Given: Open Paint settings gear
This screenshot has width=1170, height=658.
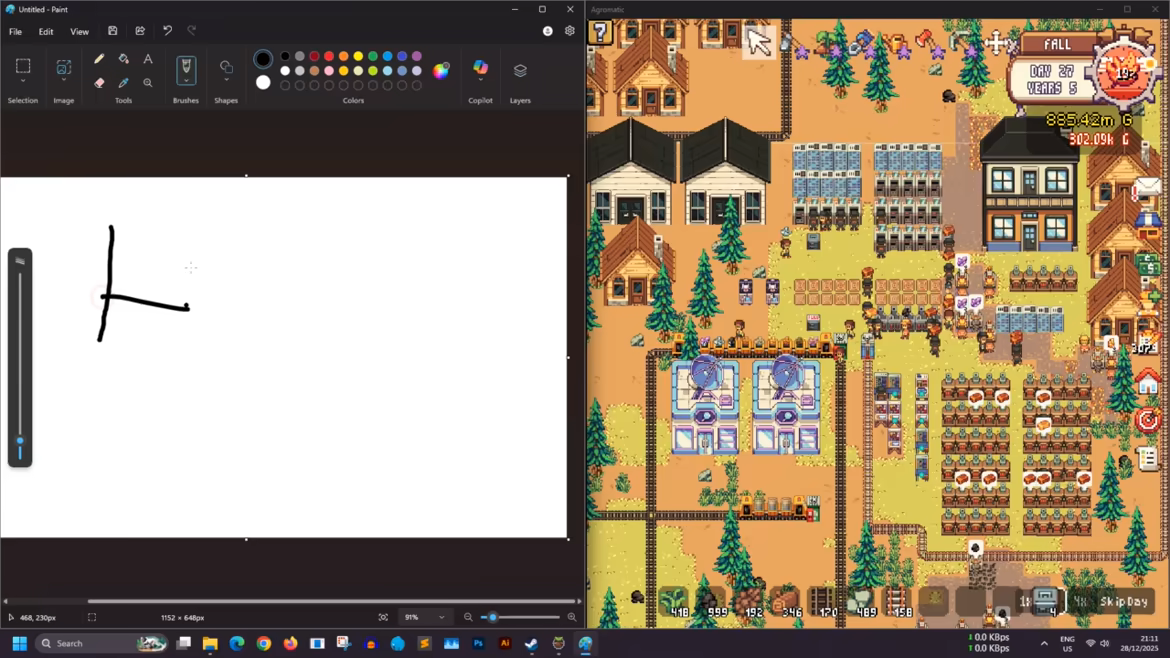Looking at the screenshot, I should [x=570, y=31].
